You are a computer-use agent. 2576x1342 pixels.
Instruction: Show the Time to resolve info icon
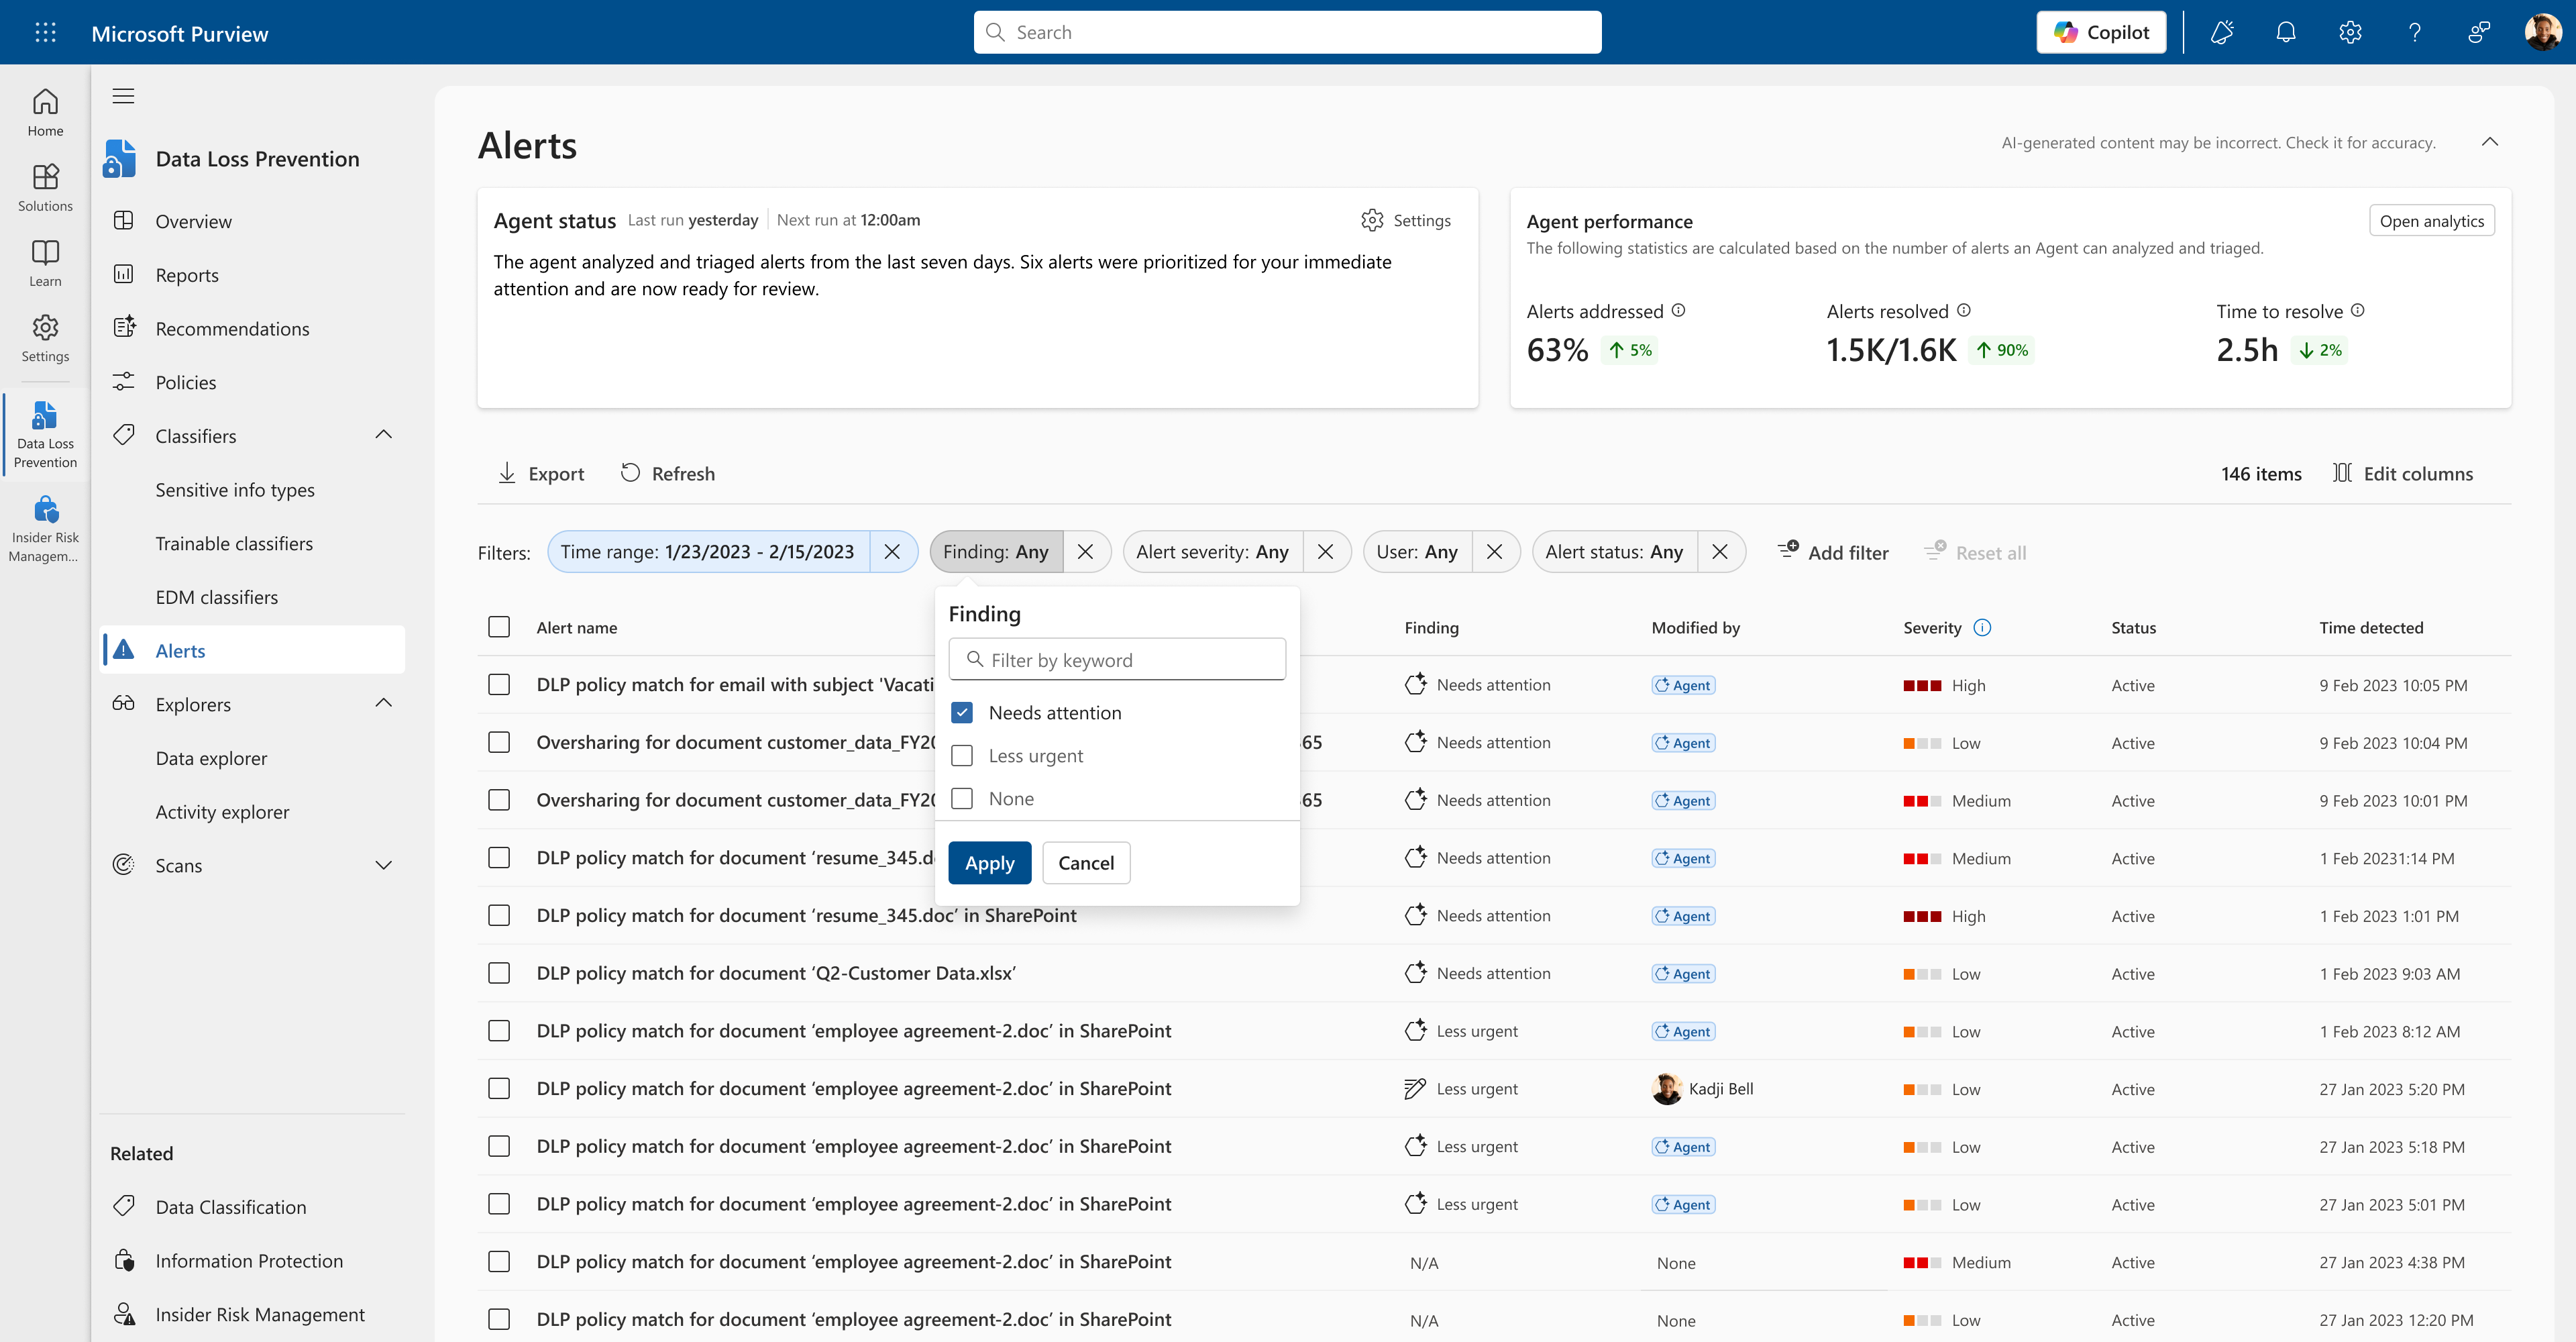click(x=2357, y=310)
